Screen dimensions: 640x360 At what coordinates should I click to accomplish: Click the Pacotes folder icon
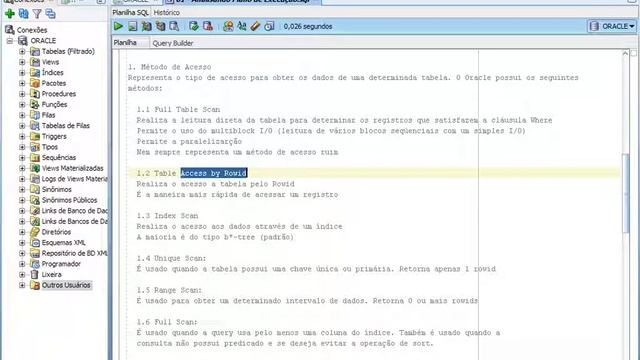click(35, 83)
